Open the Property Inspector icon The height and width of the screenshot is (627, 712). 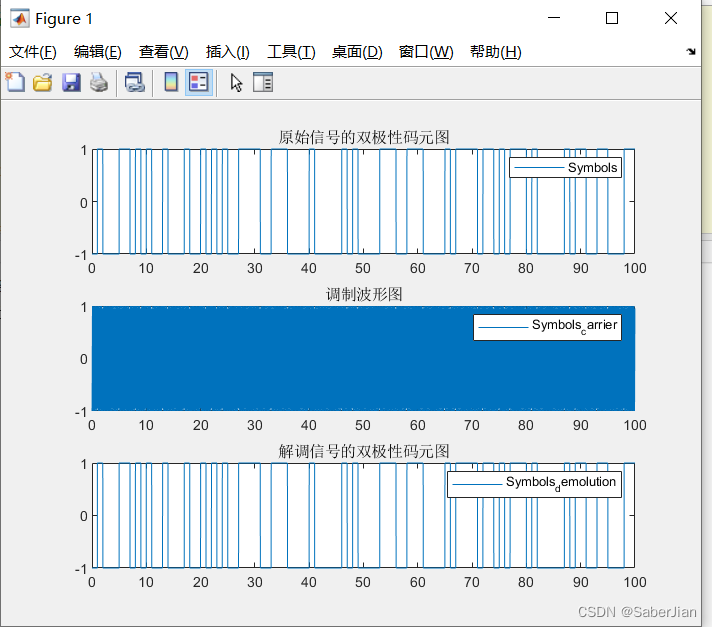coord(263,83)
